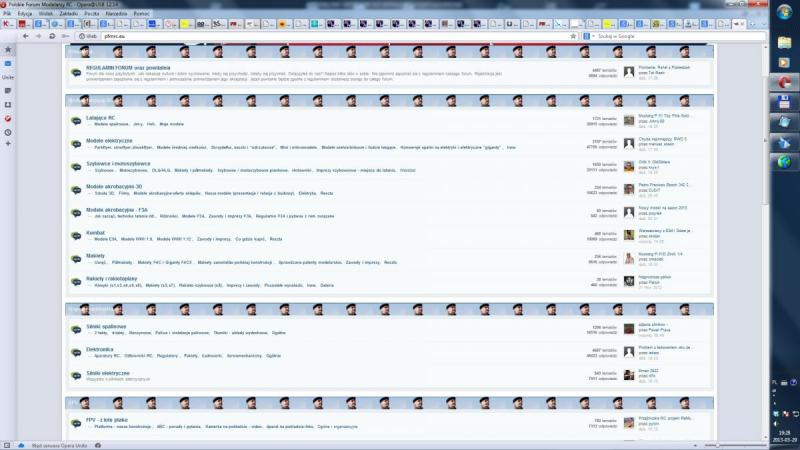
Task: Open the Elektronika forum section
Action: pos(100,349)
